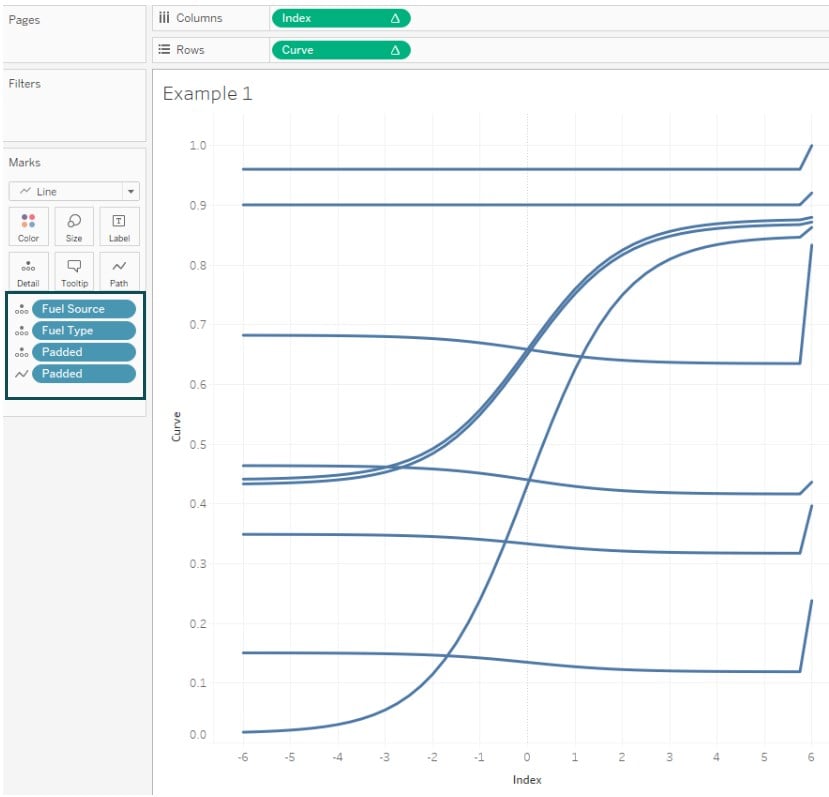Click the Filters shelf label
The width and height of the screenshot is (829, 797).
pyautogui.click(x=24, y=84)
